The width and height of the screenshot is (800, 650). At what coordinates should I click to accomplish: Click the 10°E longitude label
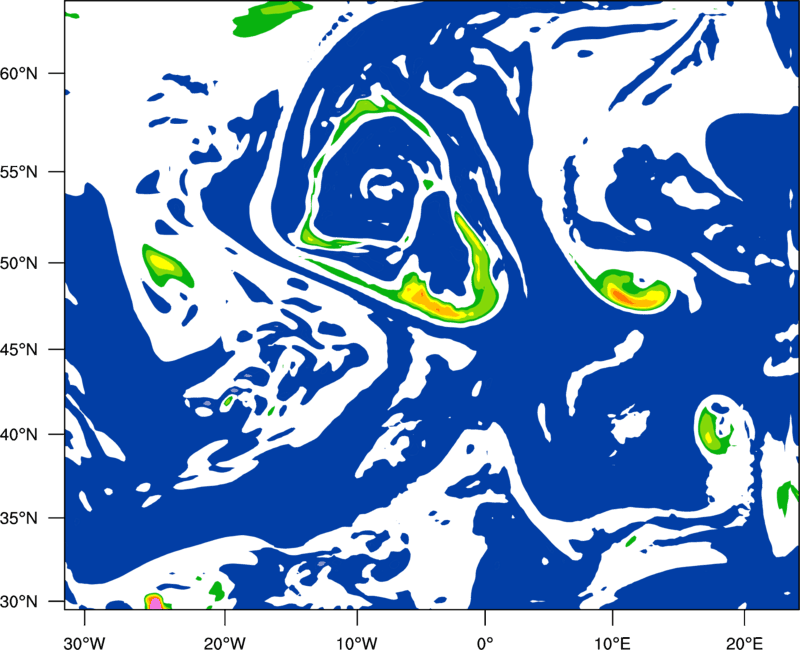pyautogui.click(x=613, y=643)
